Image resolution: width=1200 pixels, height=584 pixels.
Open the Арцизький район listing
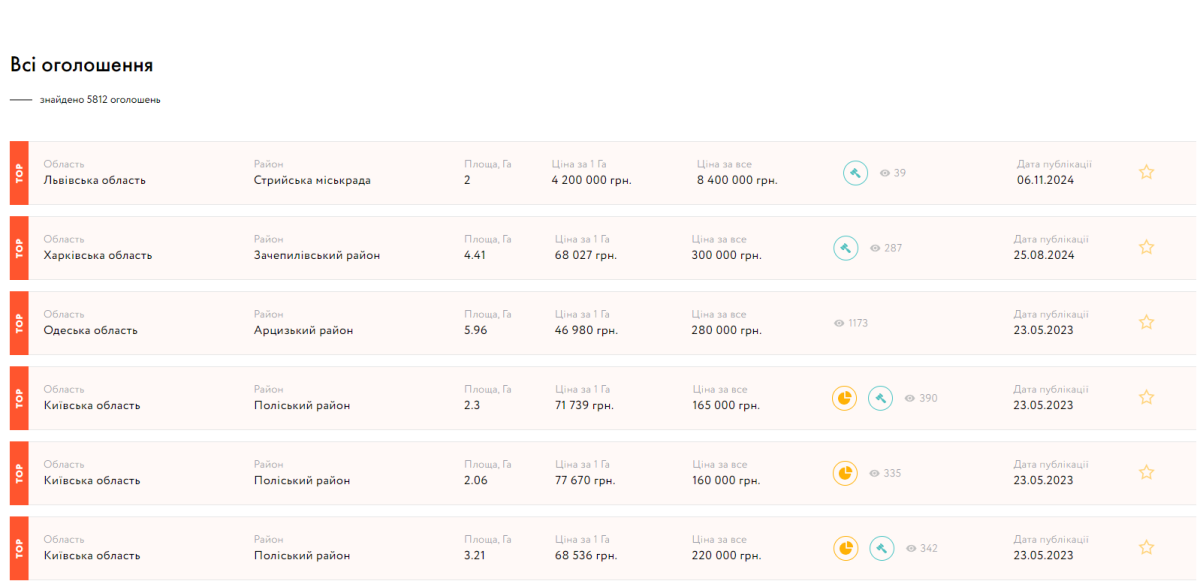tap(303, 330)
